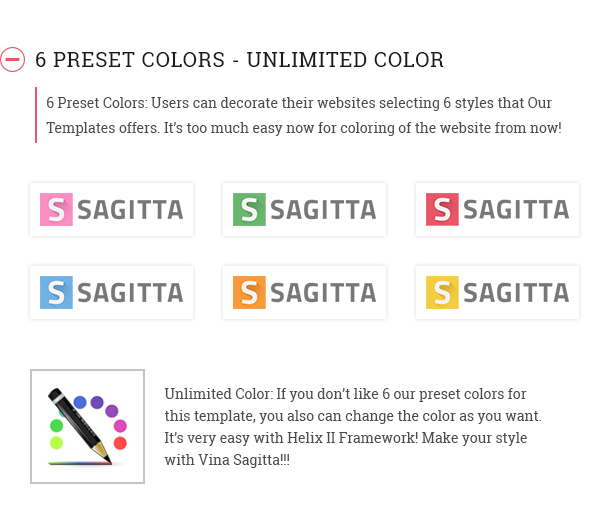Select the blue SAGITTA logo text
The width and height of the screenshot is (610, 532).
(x=130, y=293)
